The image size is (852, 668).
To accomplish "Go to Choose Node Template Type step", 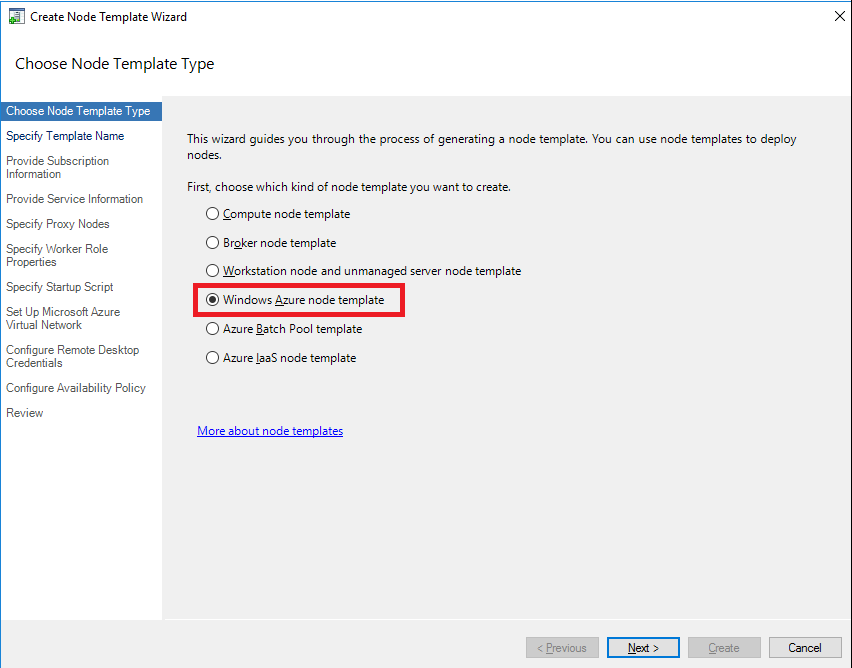I will pyautogui.click(x=81, y=111).
